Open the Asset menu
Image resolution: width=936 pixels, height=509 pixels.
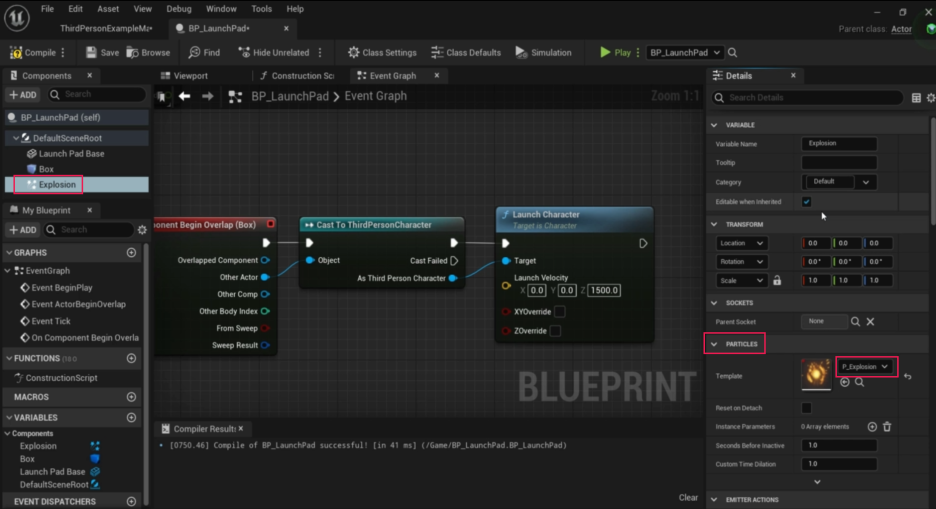click(108, 9)
